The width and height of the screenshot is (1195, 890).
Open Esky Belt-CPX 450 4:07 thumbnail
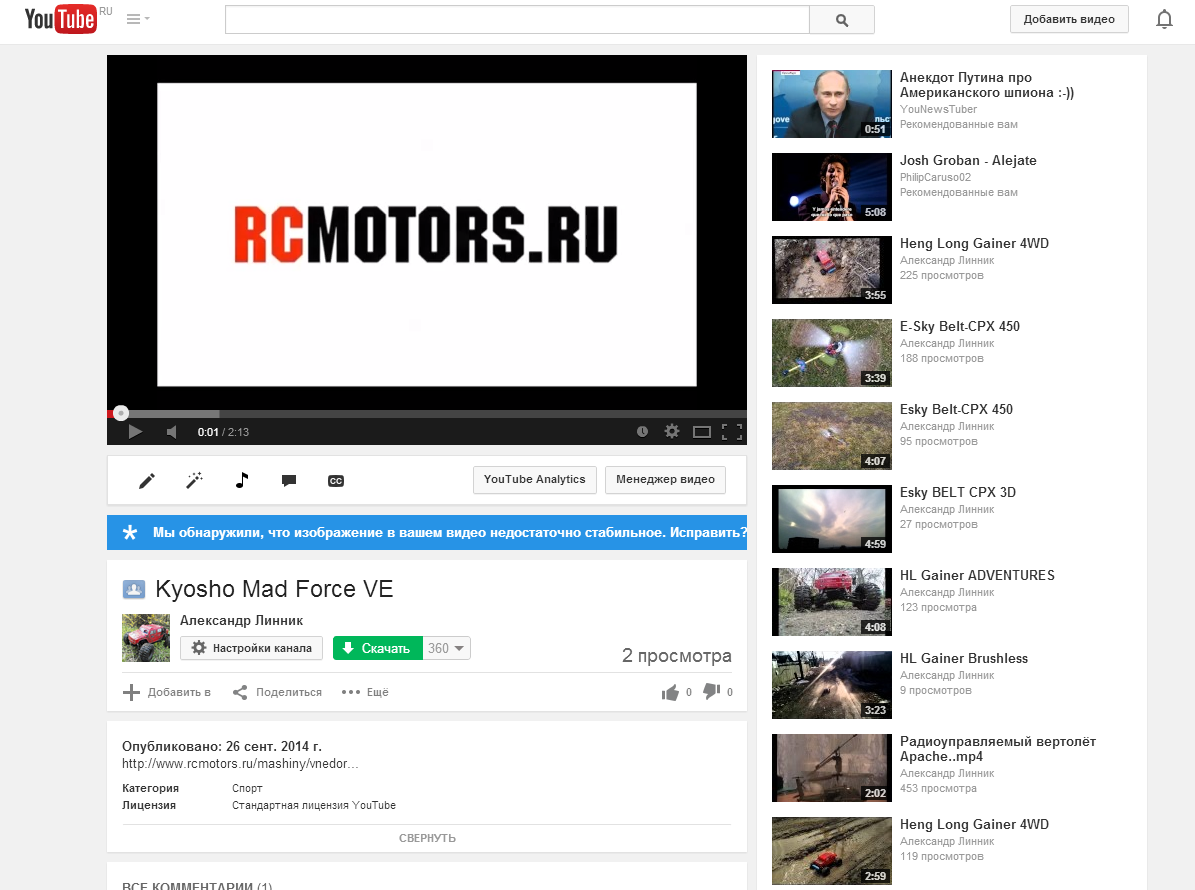[831, 436]
